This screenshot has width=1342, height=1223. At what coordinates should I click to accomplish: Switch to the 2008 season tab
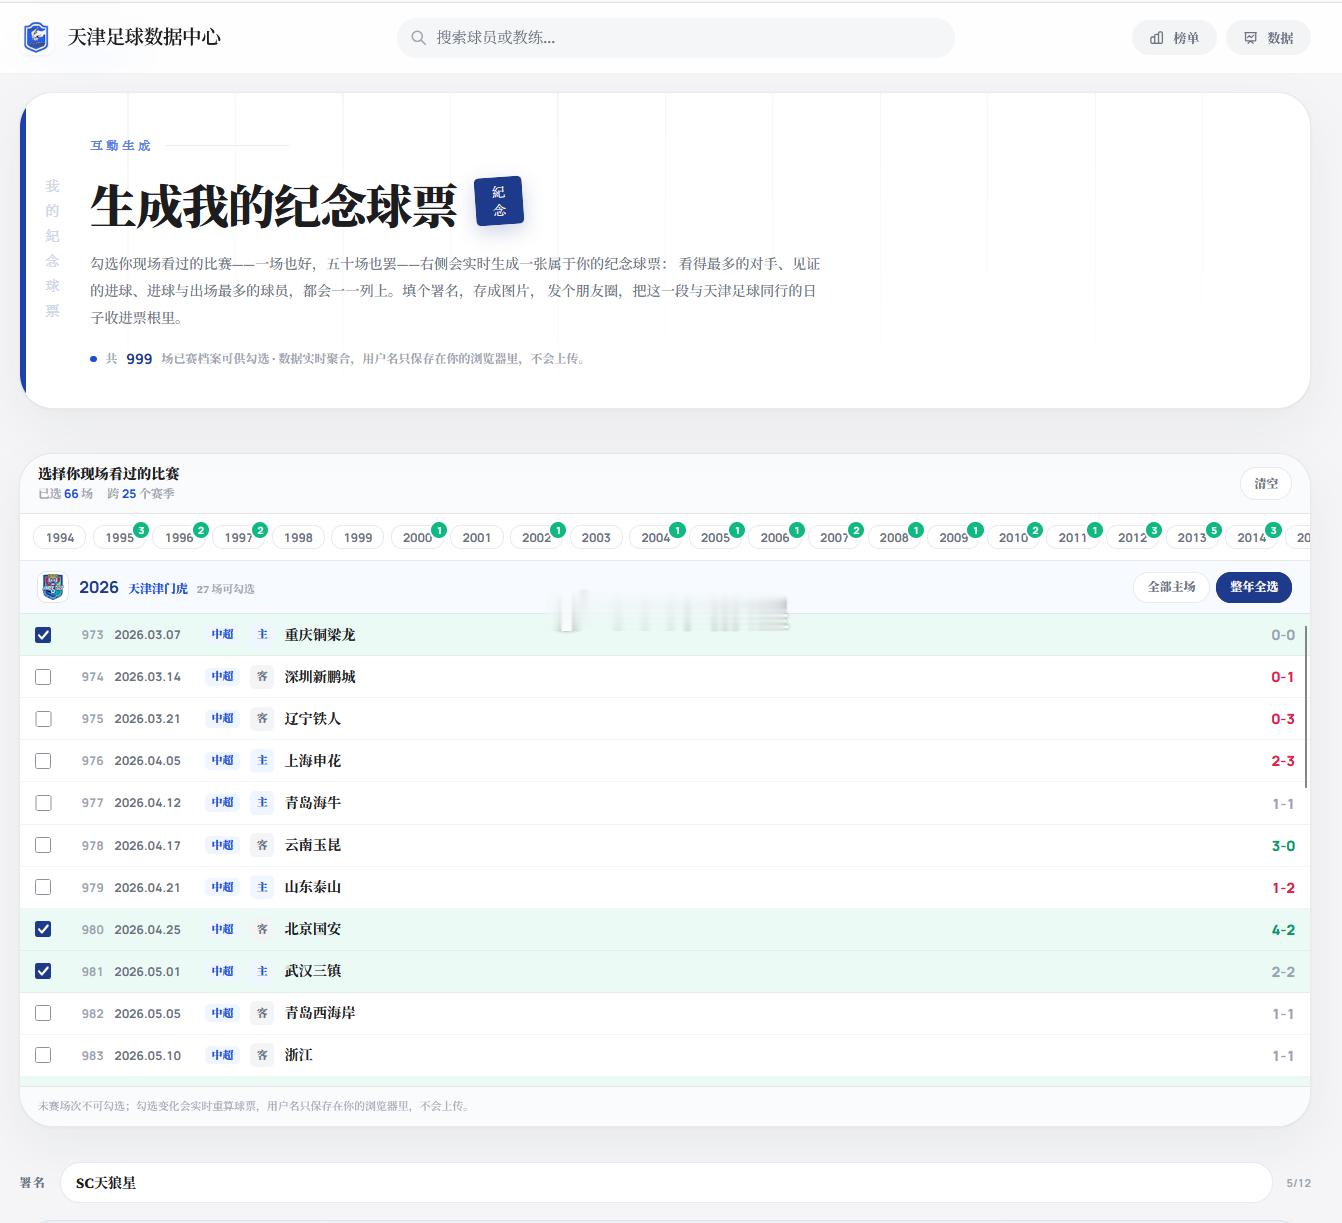894,537
